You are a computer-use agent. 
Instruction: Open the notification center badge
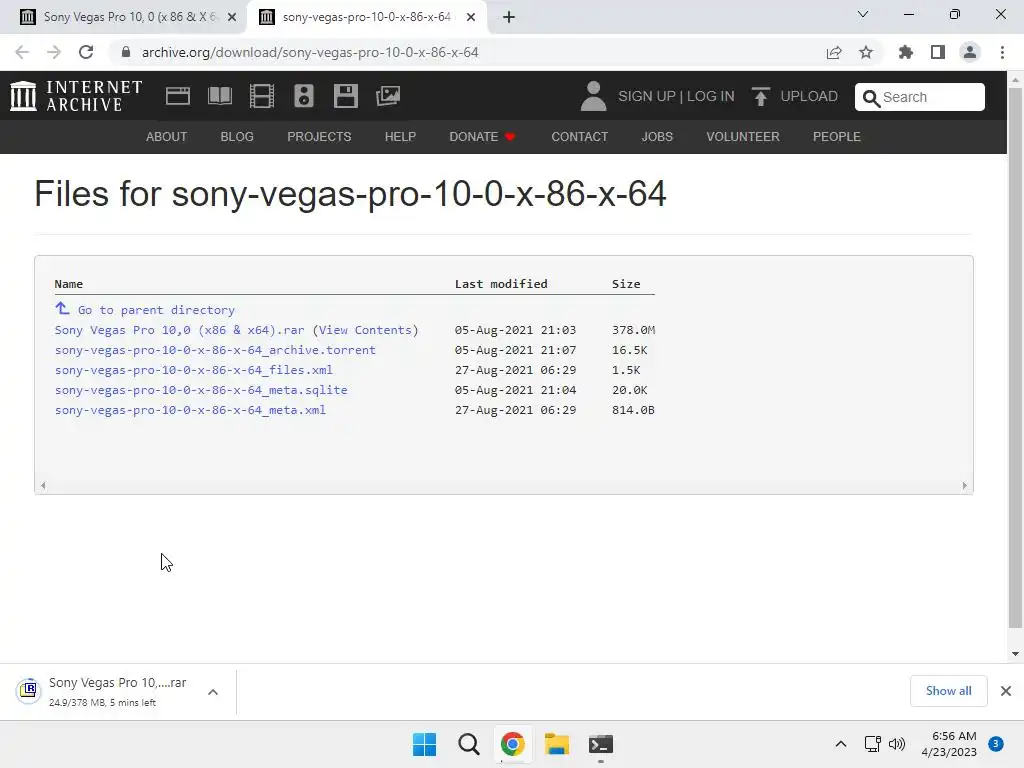pos(996,744)
